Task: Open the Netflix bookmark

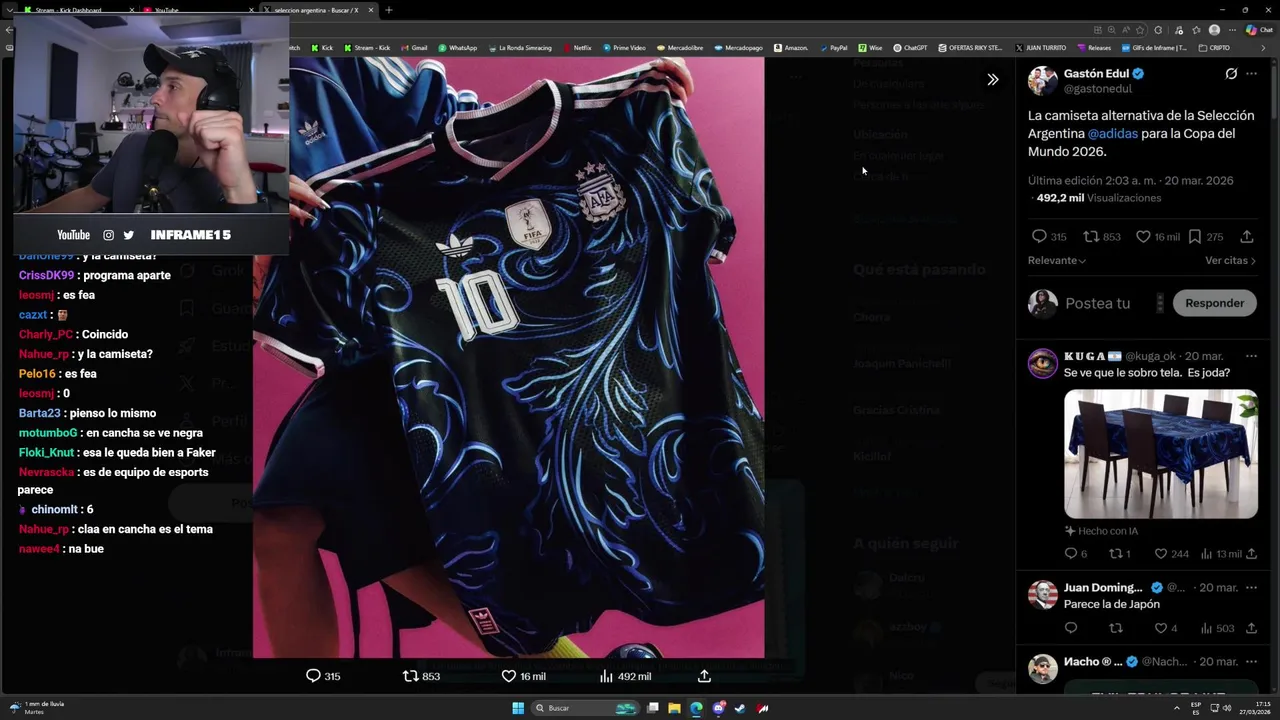Action: 577,48
